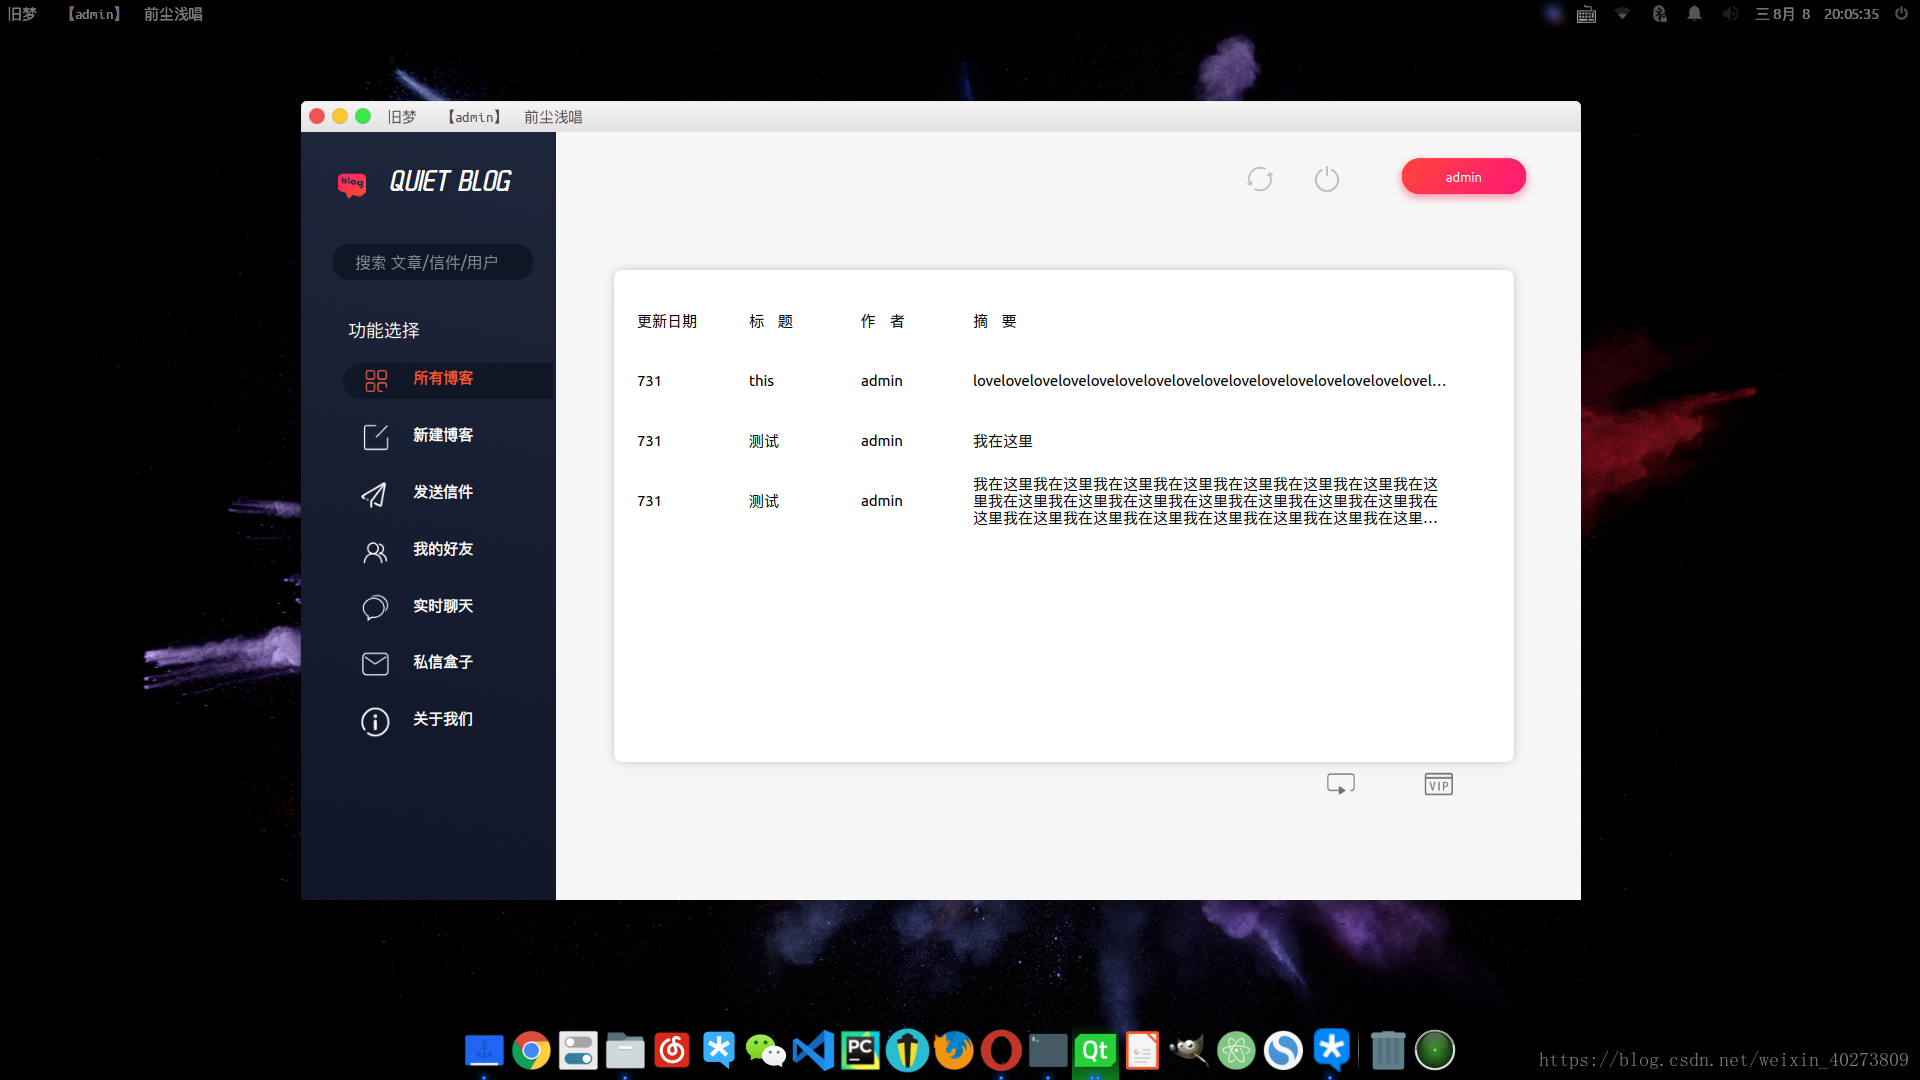Open 私信盒子 mailbox item

click(442, 663)
